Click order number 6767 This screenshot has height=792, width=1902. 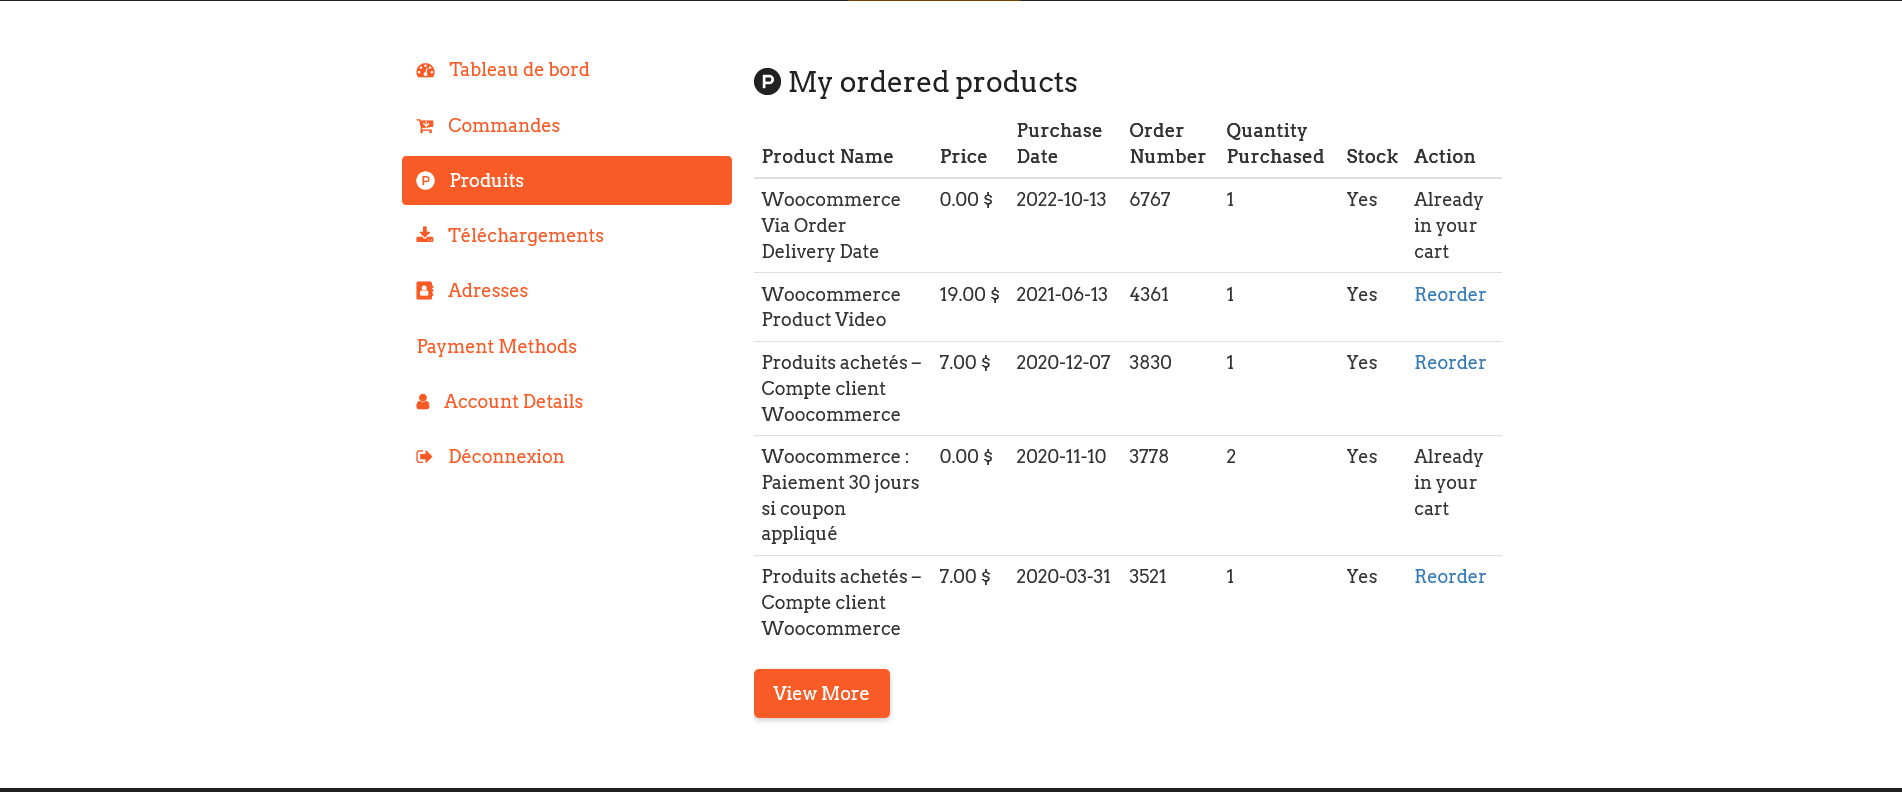coord(1150,200)
